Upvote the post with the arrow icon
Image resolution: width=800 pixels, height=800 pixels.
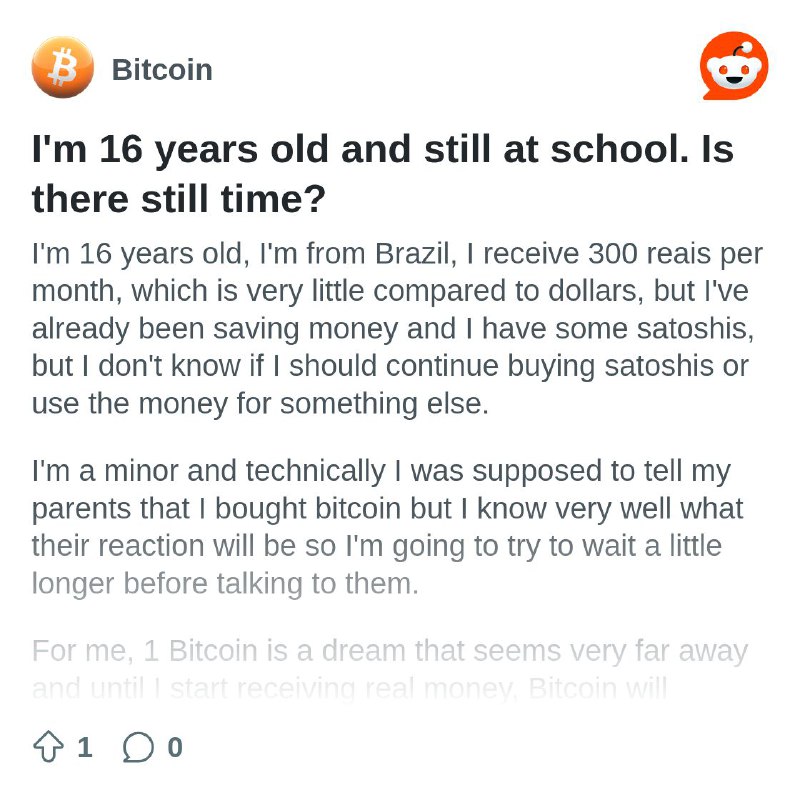pos(48,747)
